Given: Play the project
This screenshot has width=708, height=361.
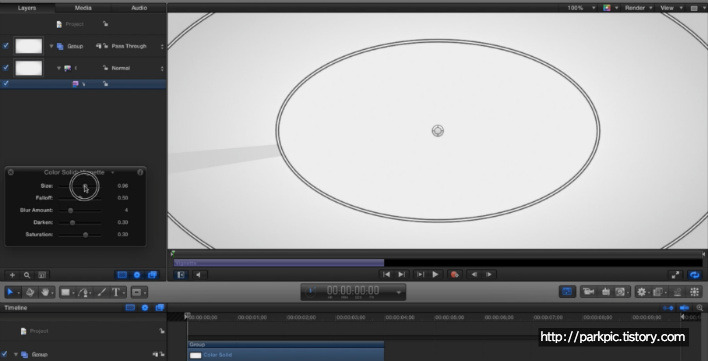Looking at the screenshot, I should pyautogui.click(x=435, y=274).
